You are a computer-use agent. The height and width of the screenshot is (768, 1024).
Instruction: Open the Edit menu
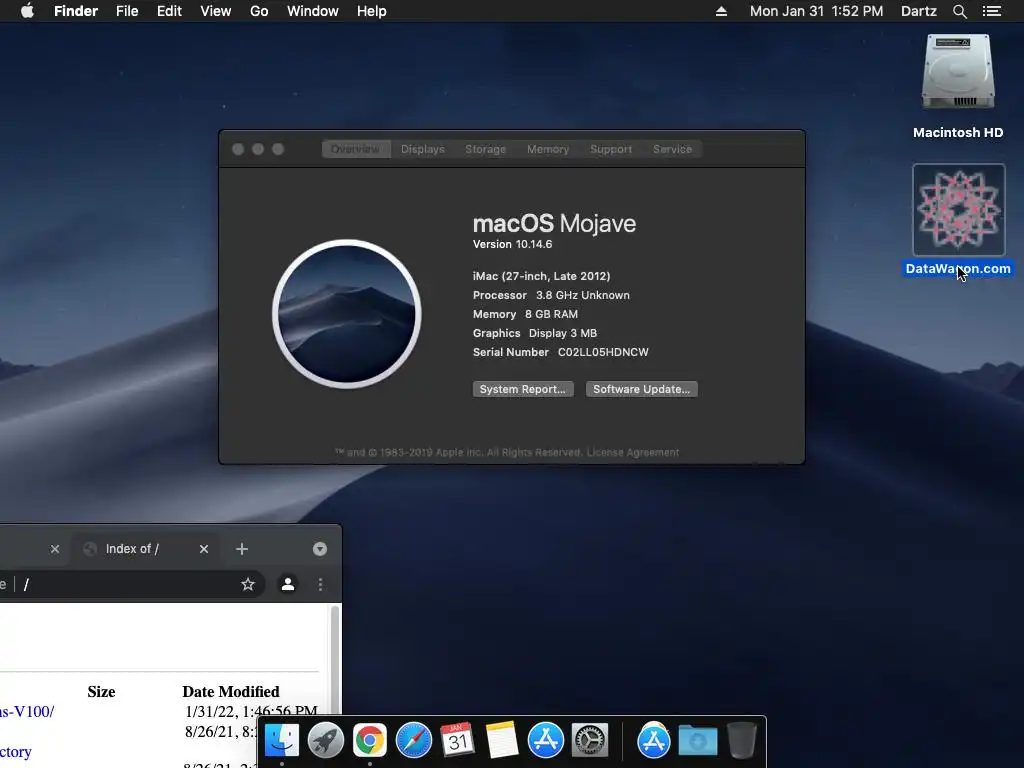point(169,11)
